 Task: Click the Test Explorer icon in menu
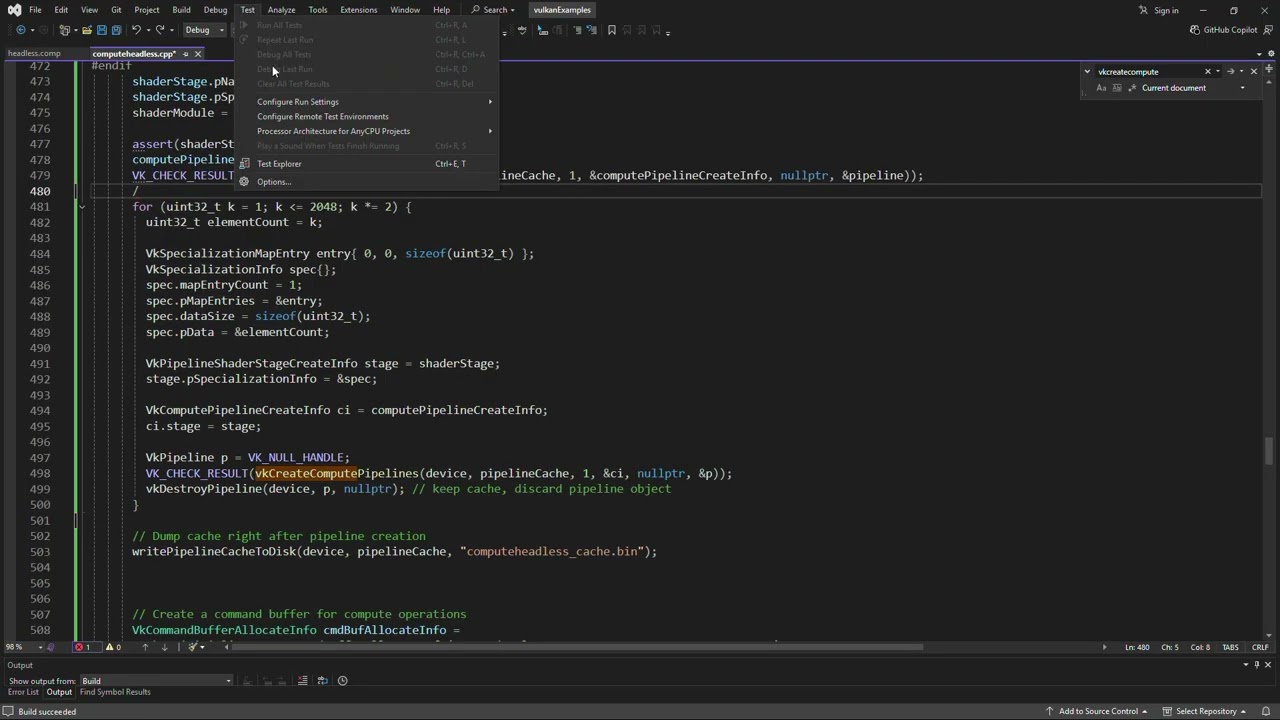pos(244,164)
